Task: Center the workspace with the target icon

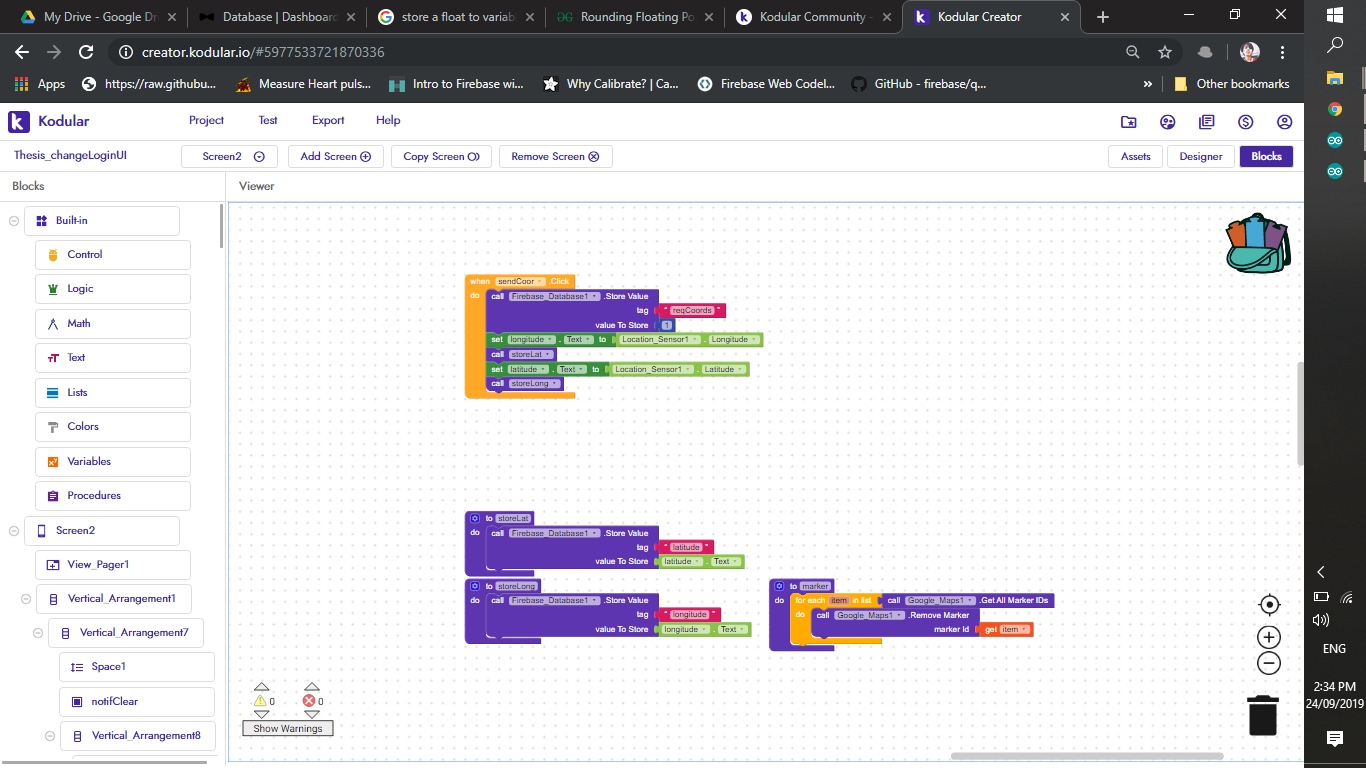Action: tap(1269, 604)
